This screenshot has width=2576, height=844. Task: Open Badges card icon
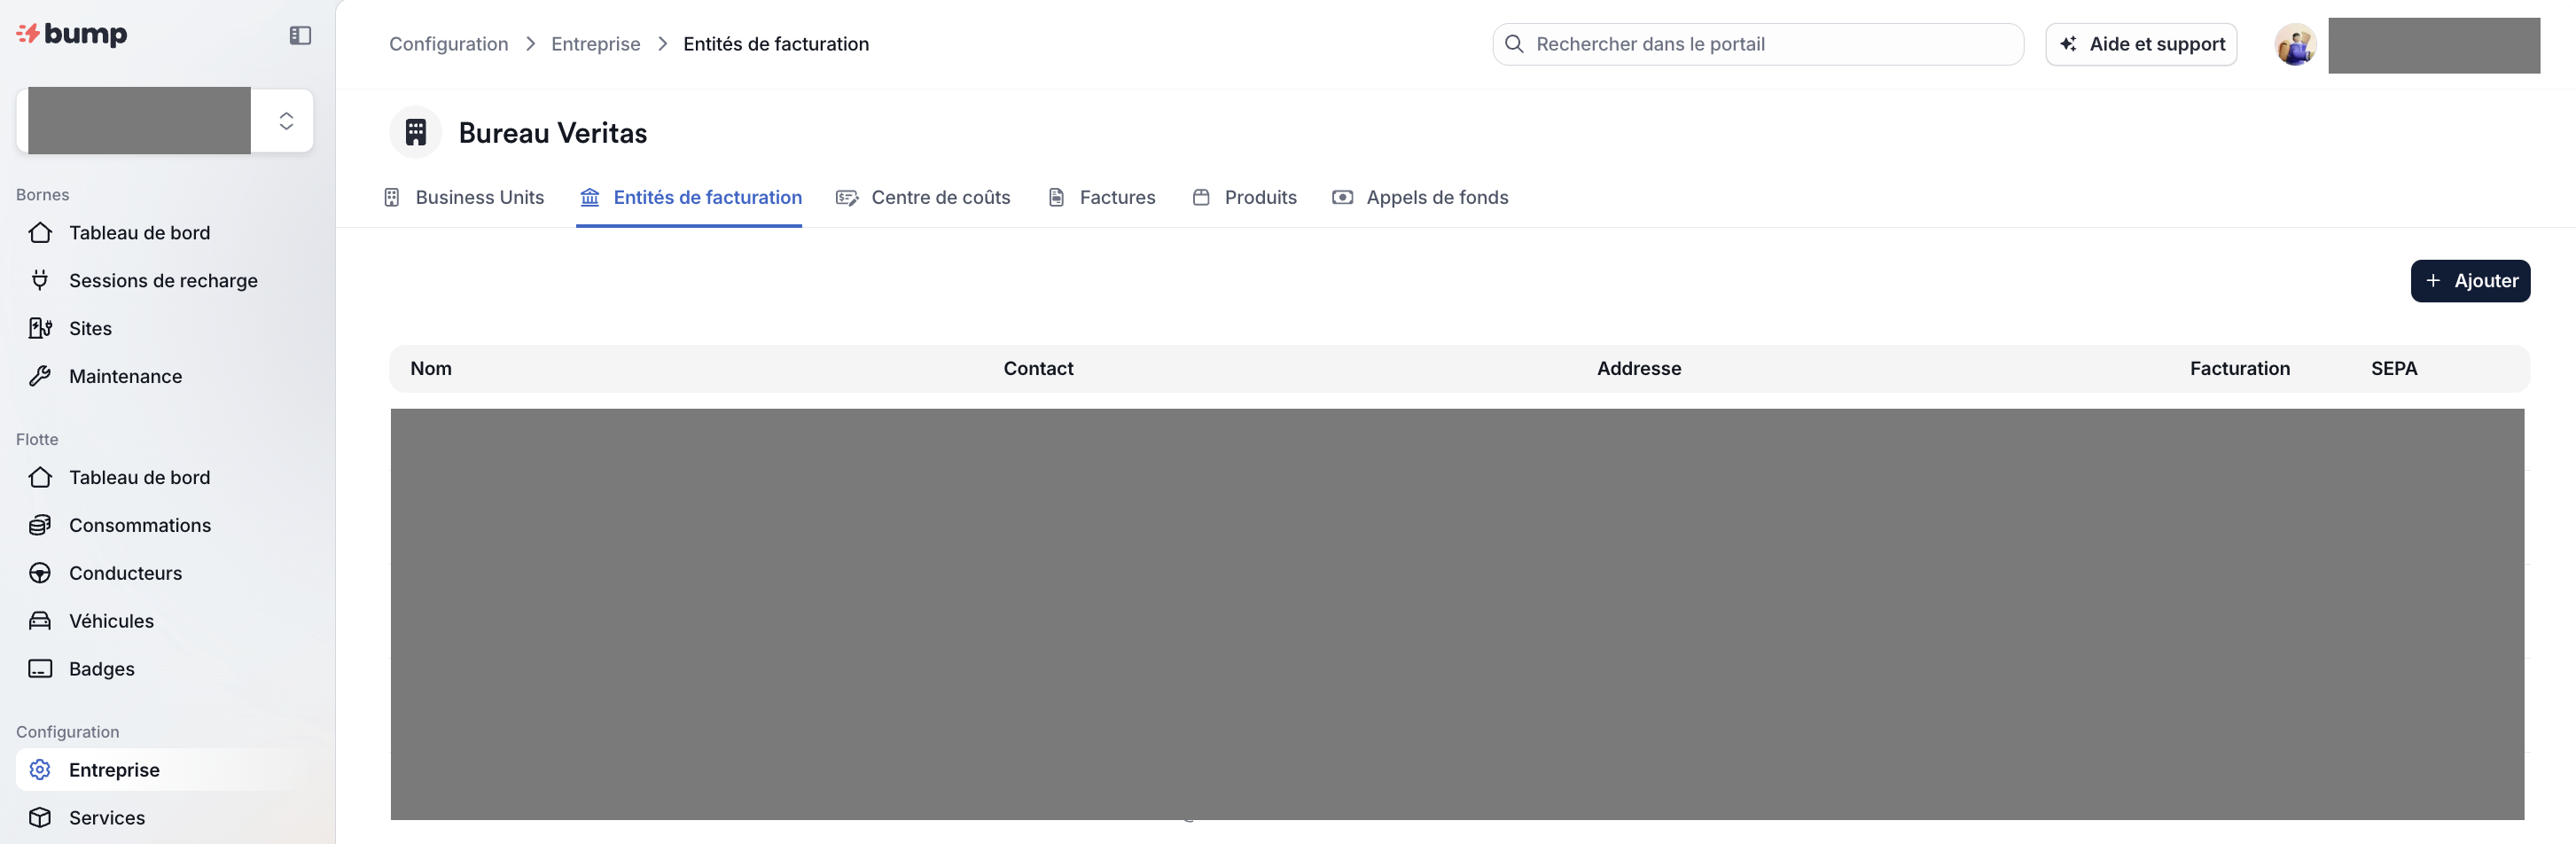[40, 670]
